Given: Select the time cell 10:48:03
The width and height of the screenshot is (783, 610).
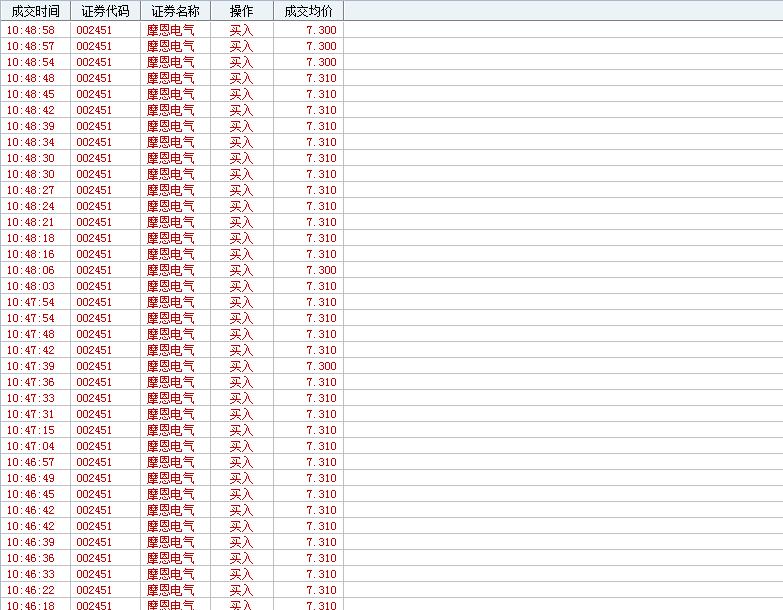Looking at the screenshot, I should pos(30,286).
